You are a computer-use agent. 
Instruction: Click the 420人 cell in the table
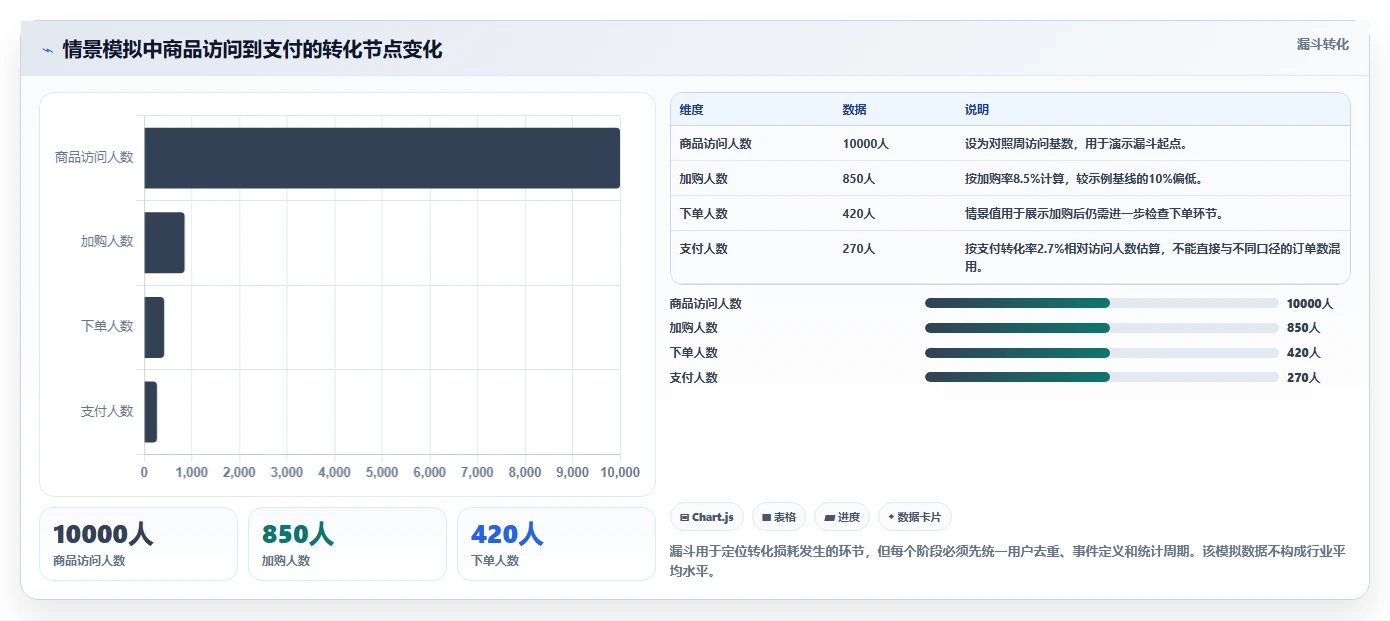click(x=859, y=214)
